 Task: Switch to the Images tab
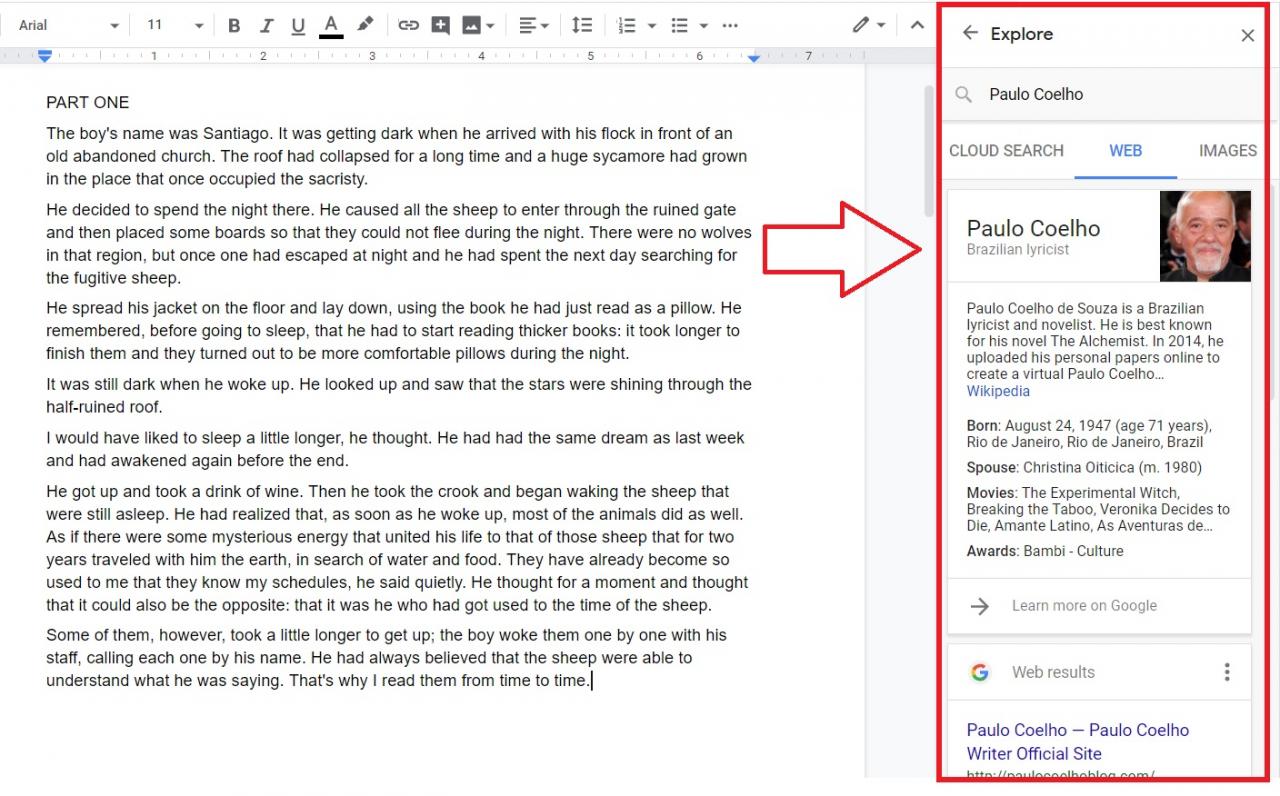1227,151
